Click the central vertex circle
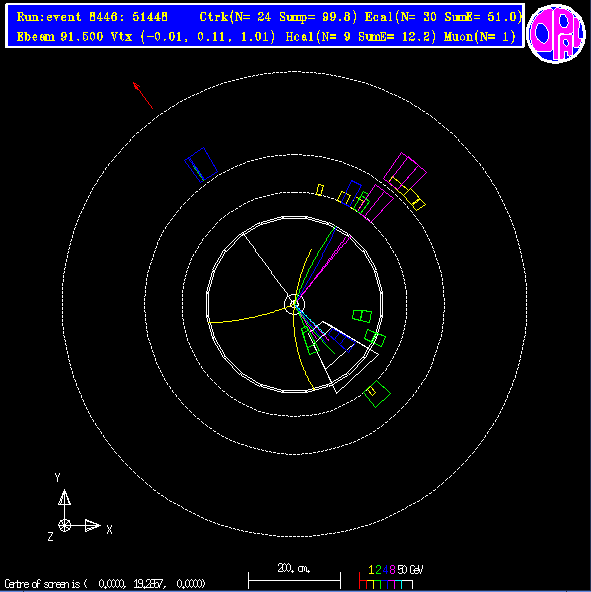 (x=294, y=304)
